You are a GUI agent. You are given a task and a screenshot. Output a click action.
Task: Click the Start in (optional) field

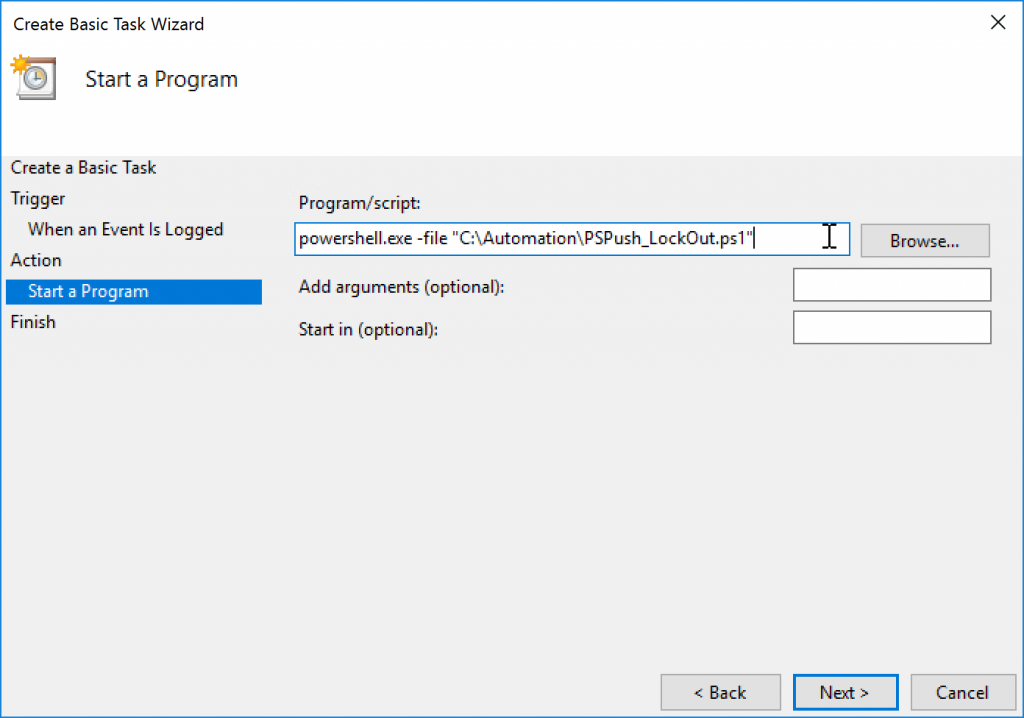(x=891, y=327)
